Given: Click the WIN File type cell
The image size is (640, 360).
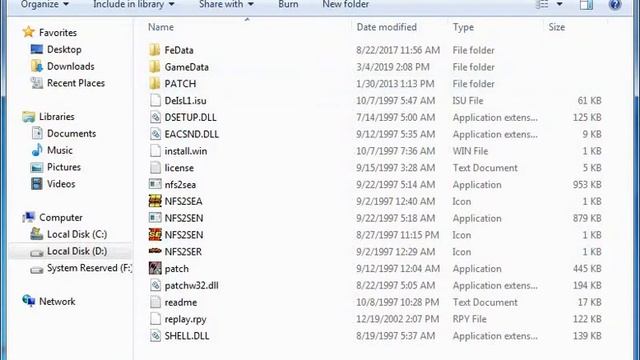Looking at the screenshot, I should [470, 151].
